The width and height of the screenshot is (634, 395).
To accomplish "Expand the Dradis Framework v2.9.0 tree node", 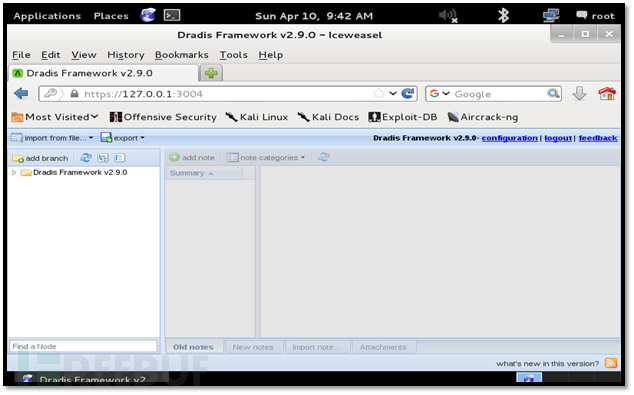I will click(14, 173).
